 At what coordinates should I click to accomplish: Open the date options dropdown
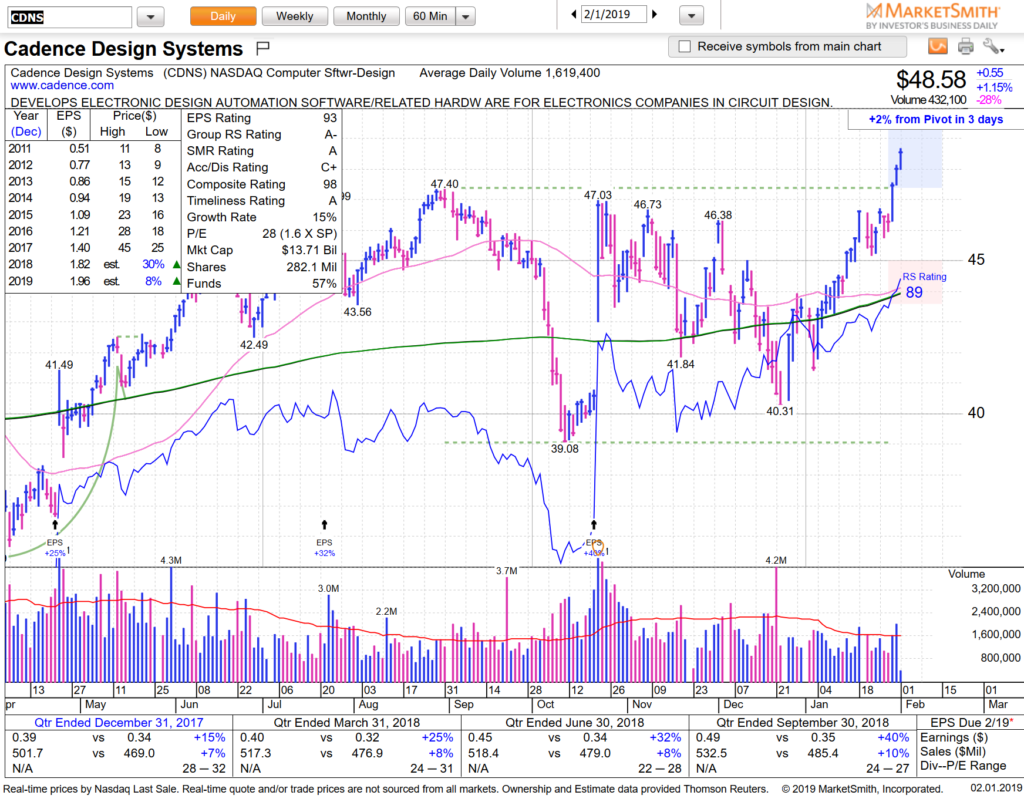(x=692, y=15)
